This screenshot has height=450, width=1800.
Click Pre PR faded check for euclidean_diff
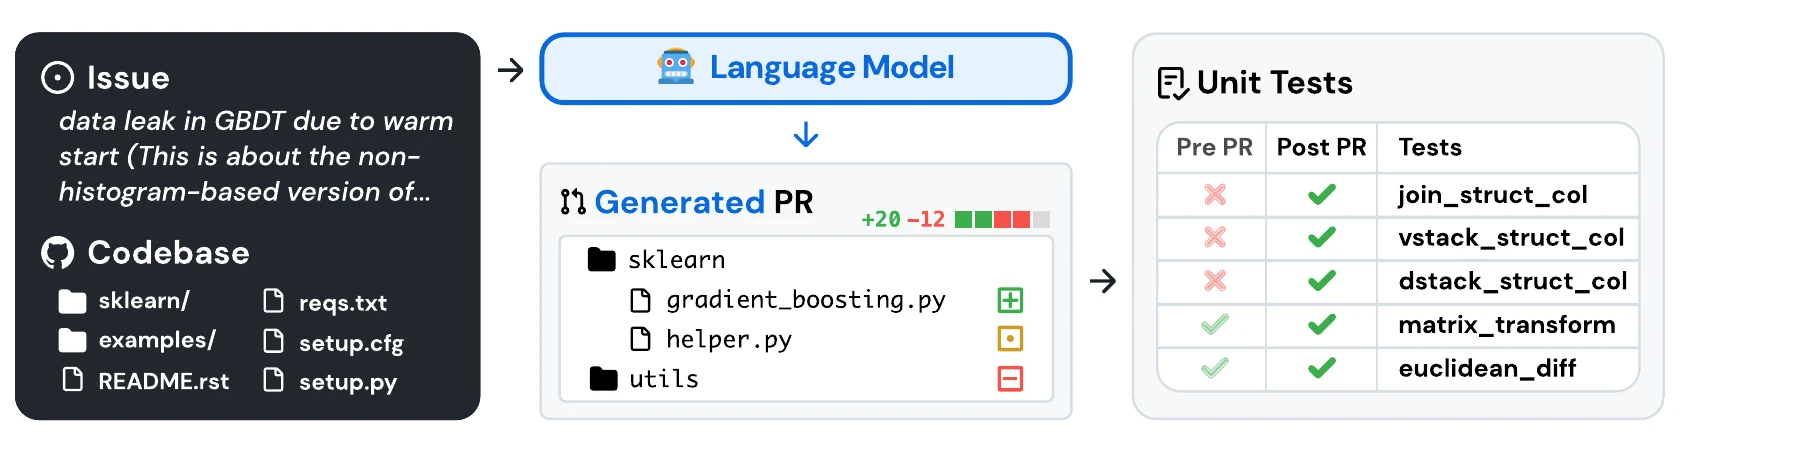(x=1215, y=368)
